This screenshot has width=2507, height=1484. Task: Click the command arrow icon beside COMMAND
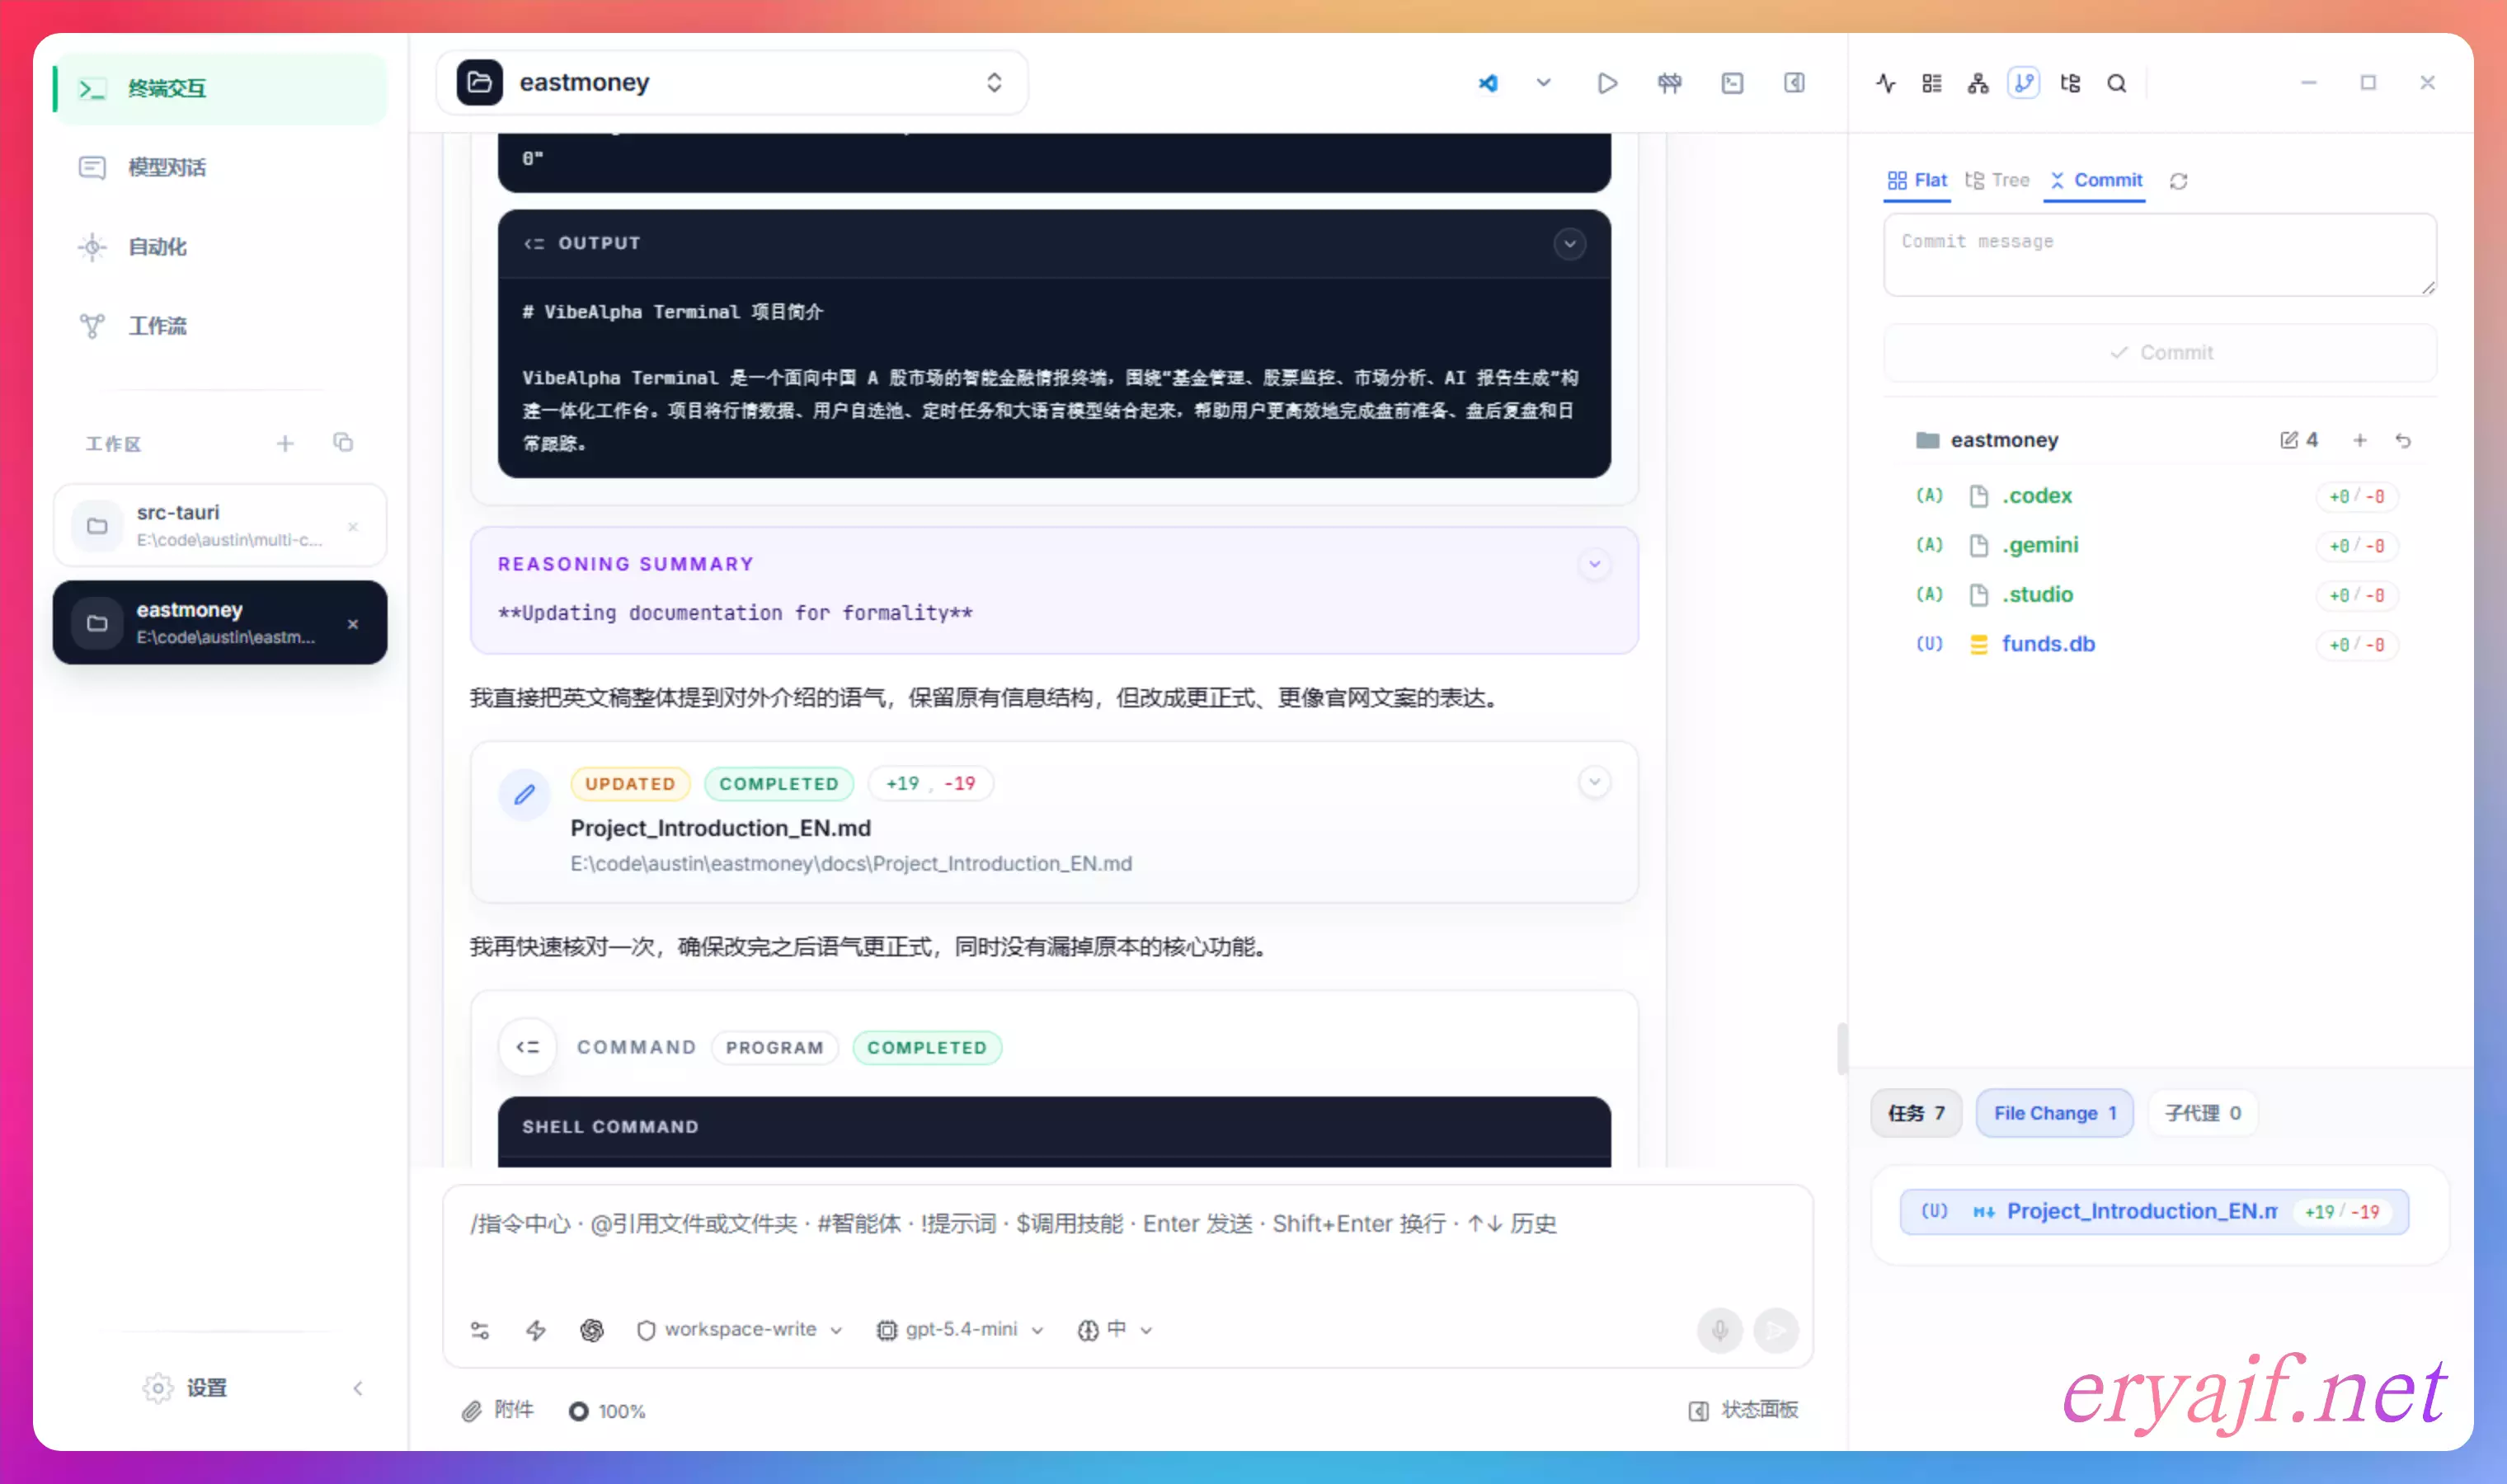click(527, 1047)
